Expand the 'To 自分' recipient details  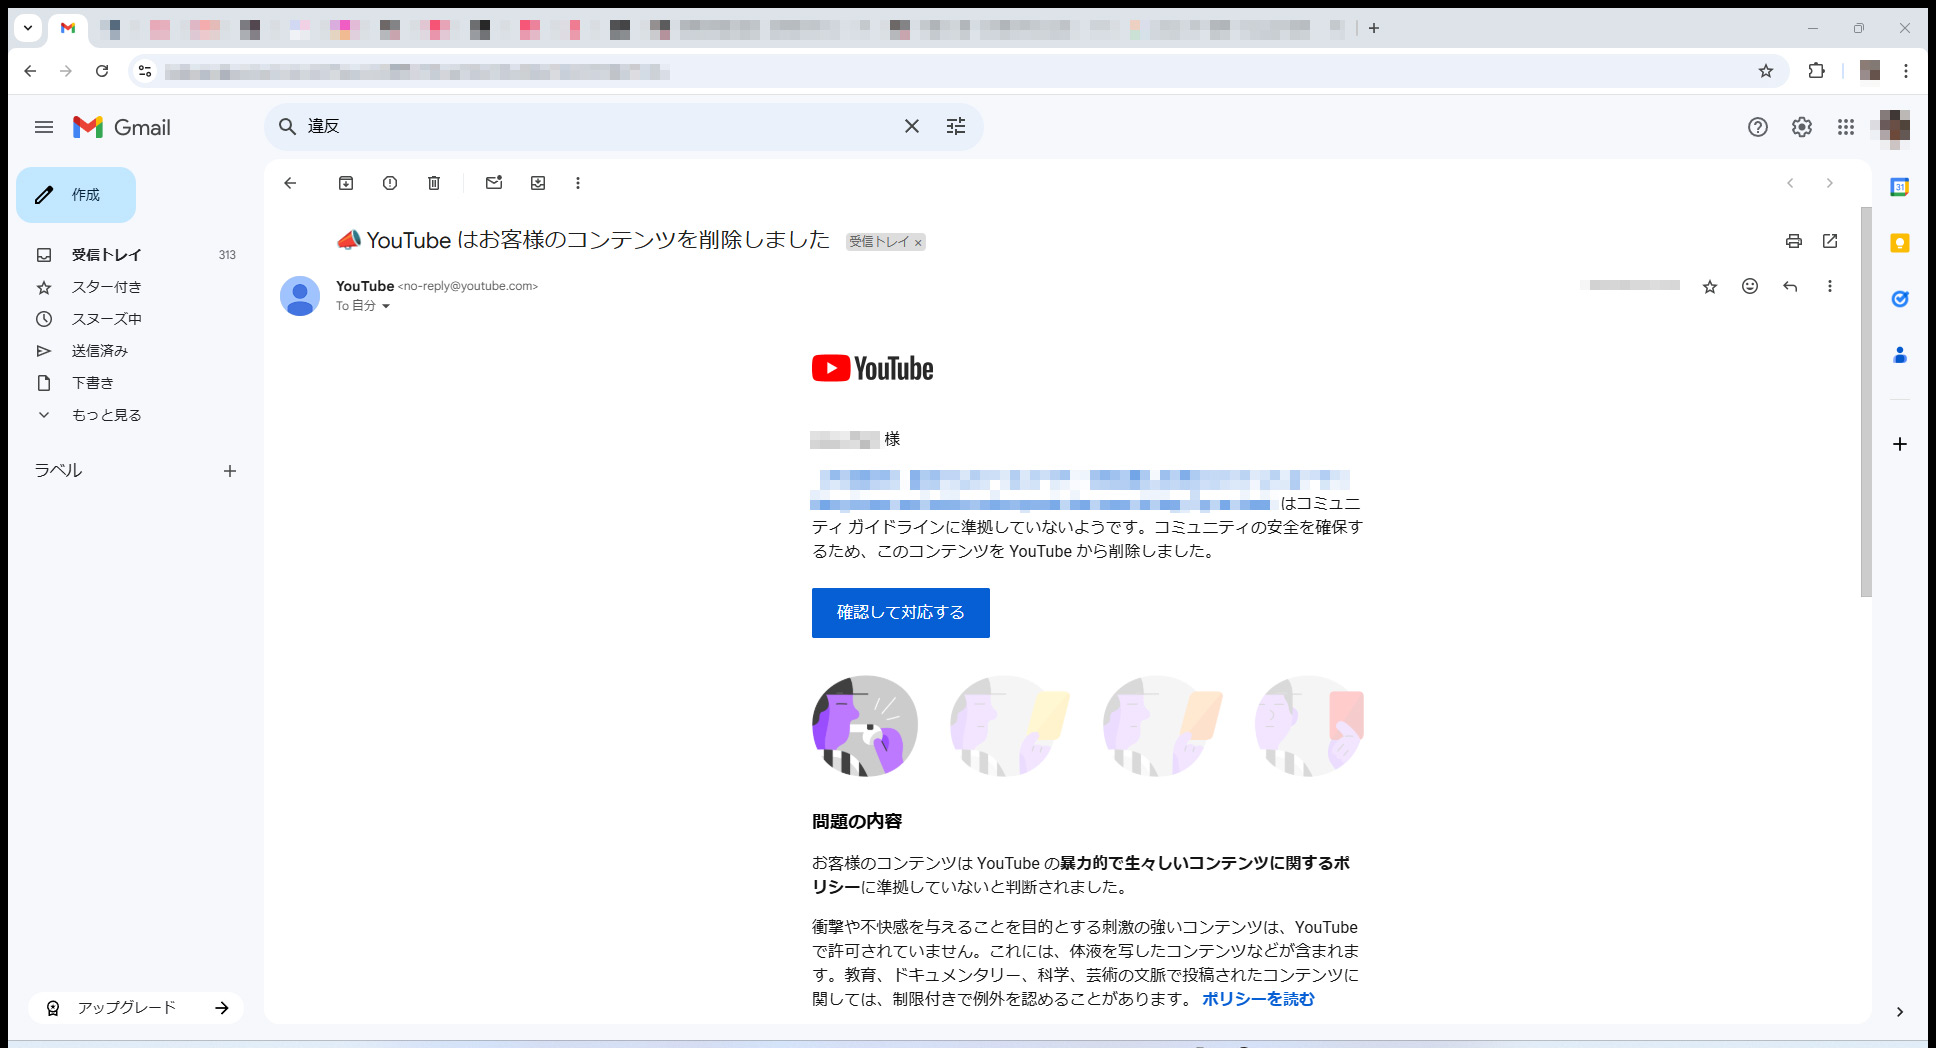pyautogui.click(x=386, y=307)
